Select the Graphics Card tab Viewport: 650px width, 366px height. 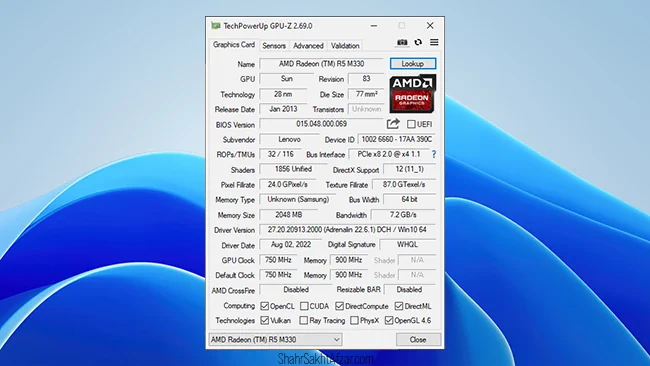pyautogui.click(x=234, y=45)
